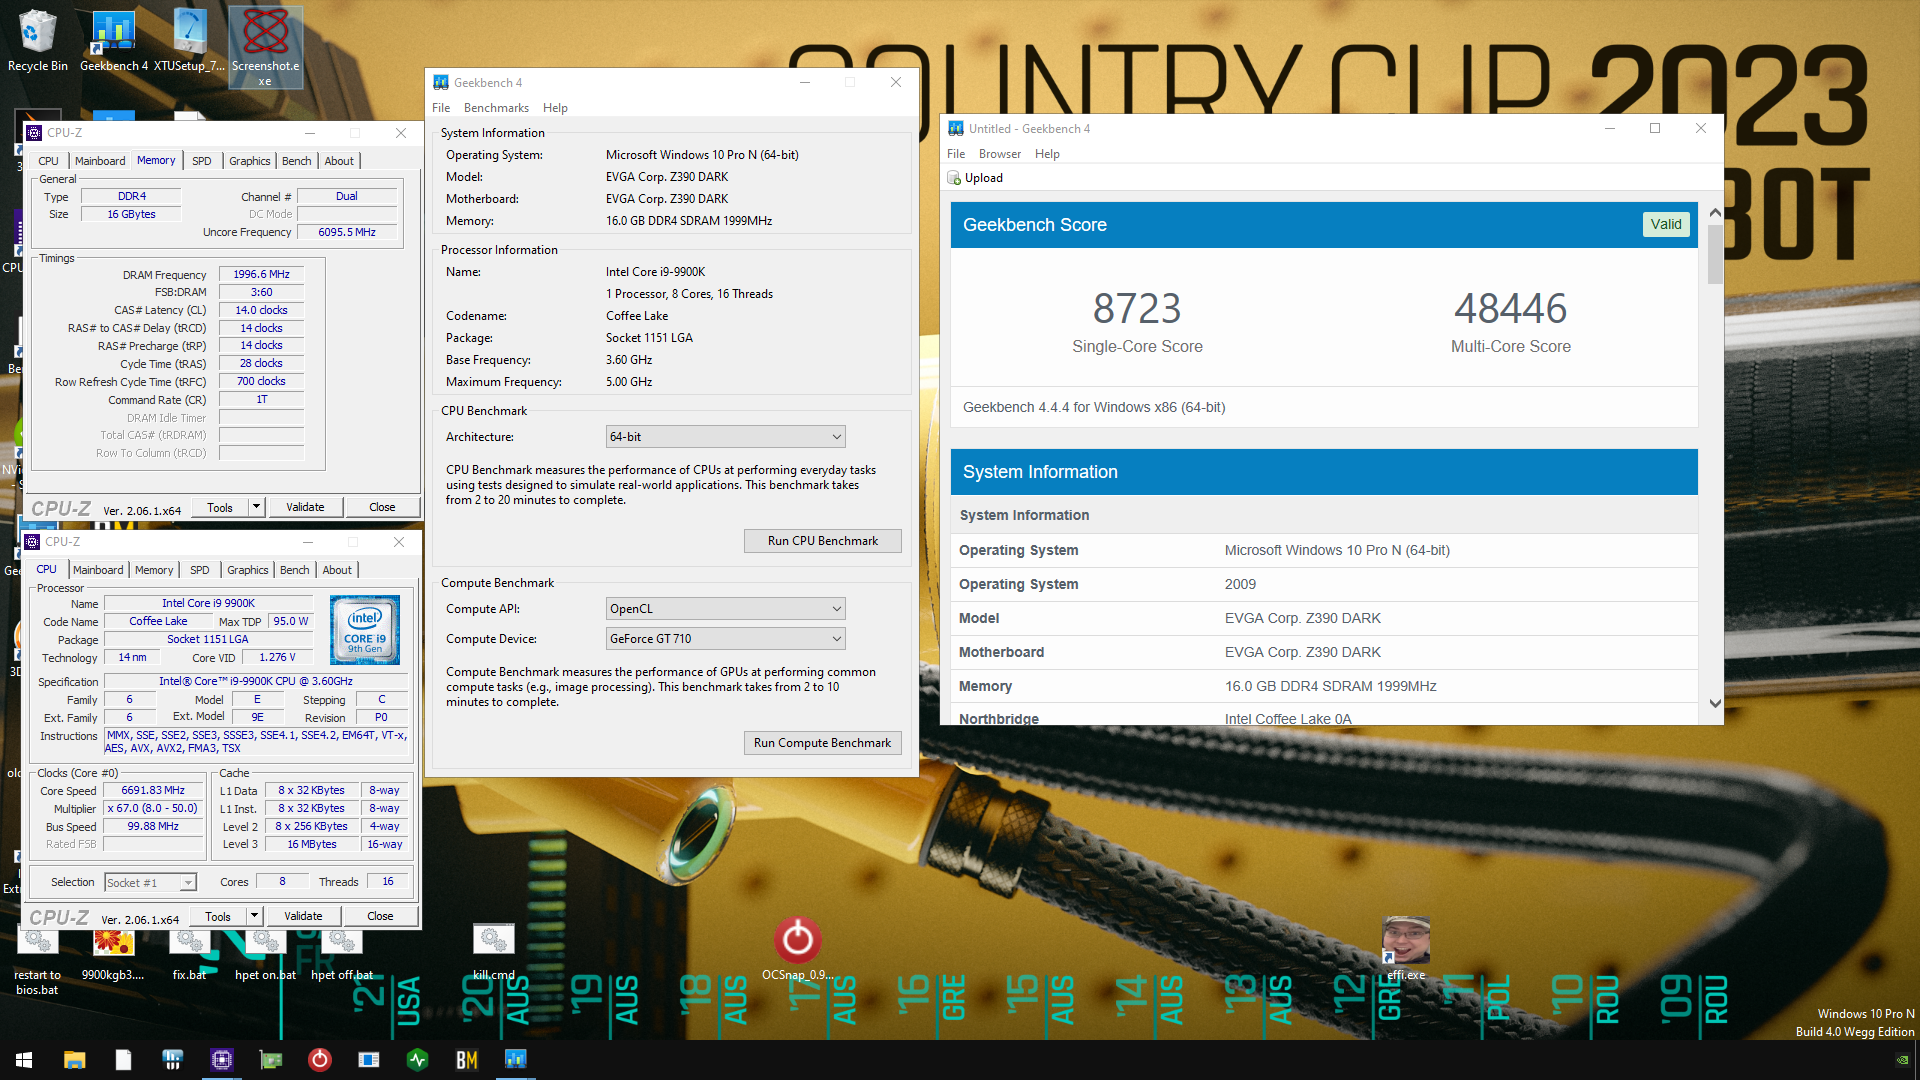Image resolution: width=1920 pixels, height=1080 pixels.
Task: Click the Uncore Frequency 6095.5 MHz value
Action: point(347,232)
